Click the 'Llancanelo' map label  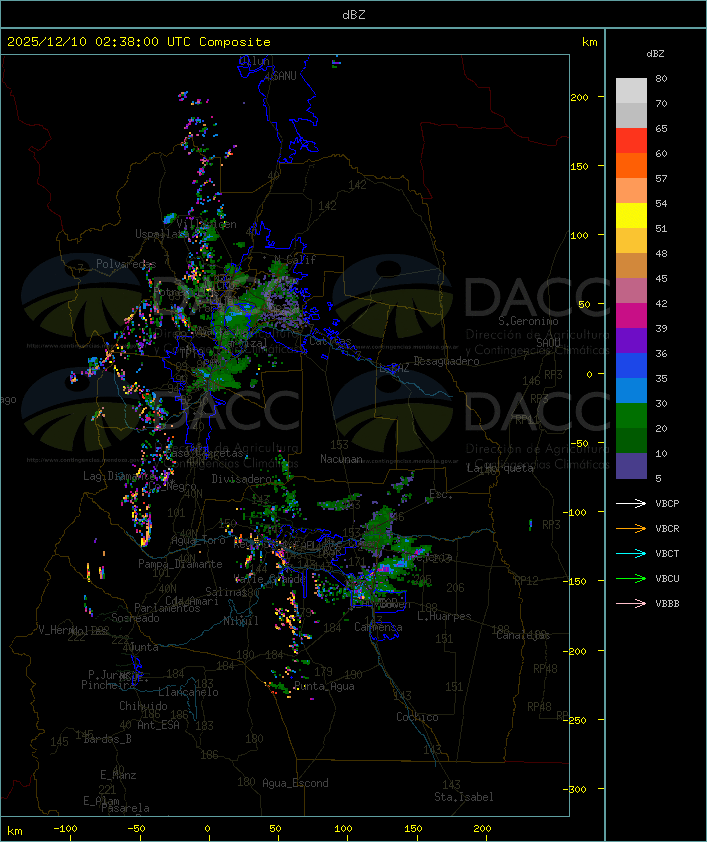[188, 692]
